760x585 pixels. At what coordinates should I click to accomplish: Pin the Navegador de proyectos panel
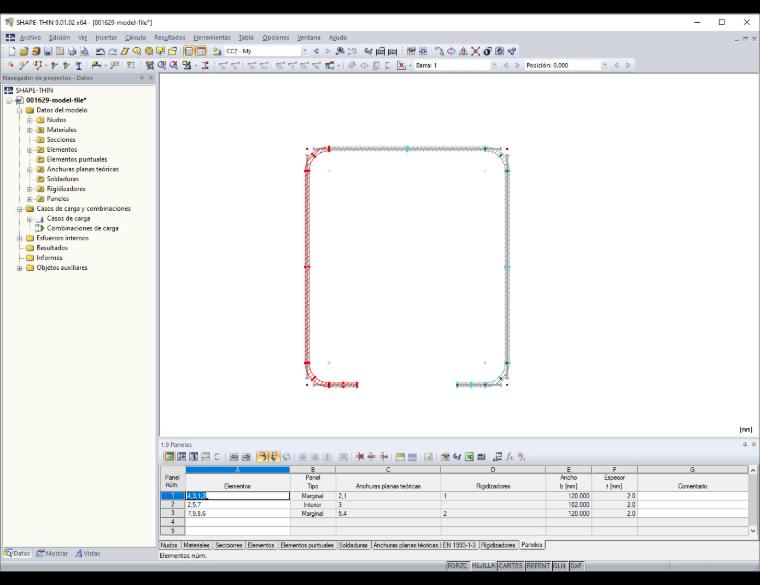click(x=142, y=78)
